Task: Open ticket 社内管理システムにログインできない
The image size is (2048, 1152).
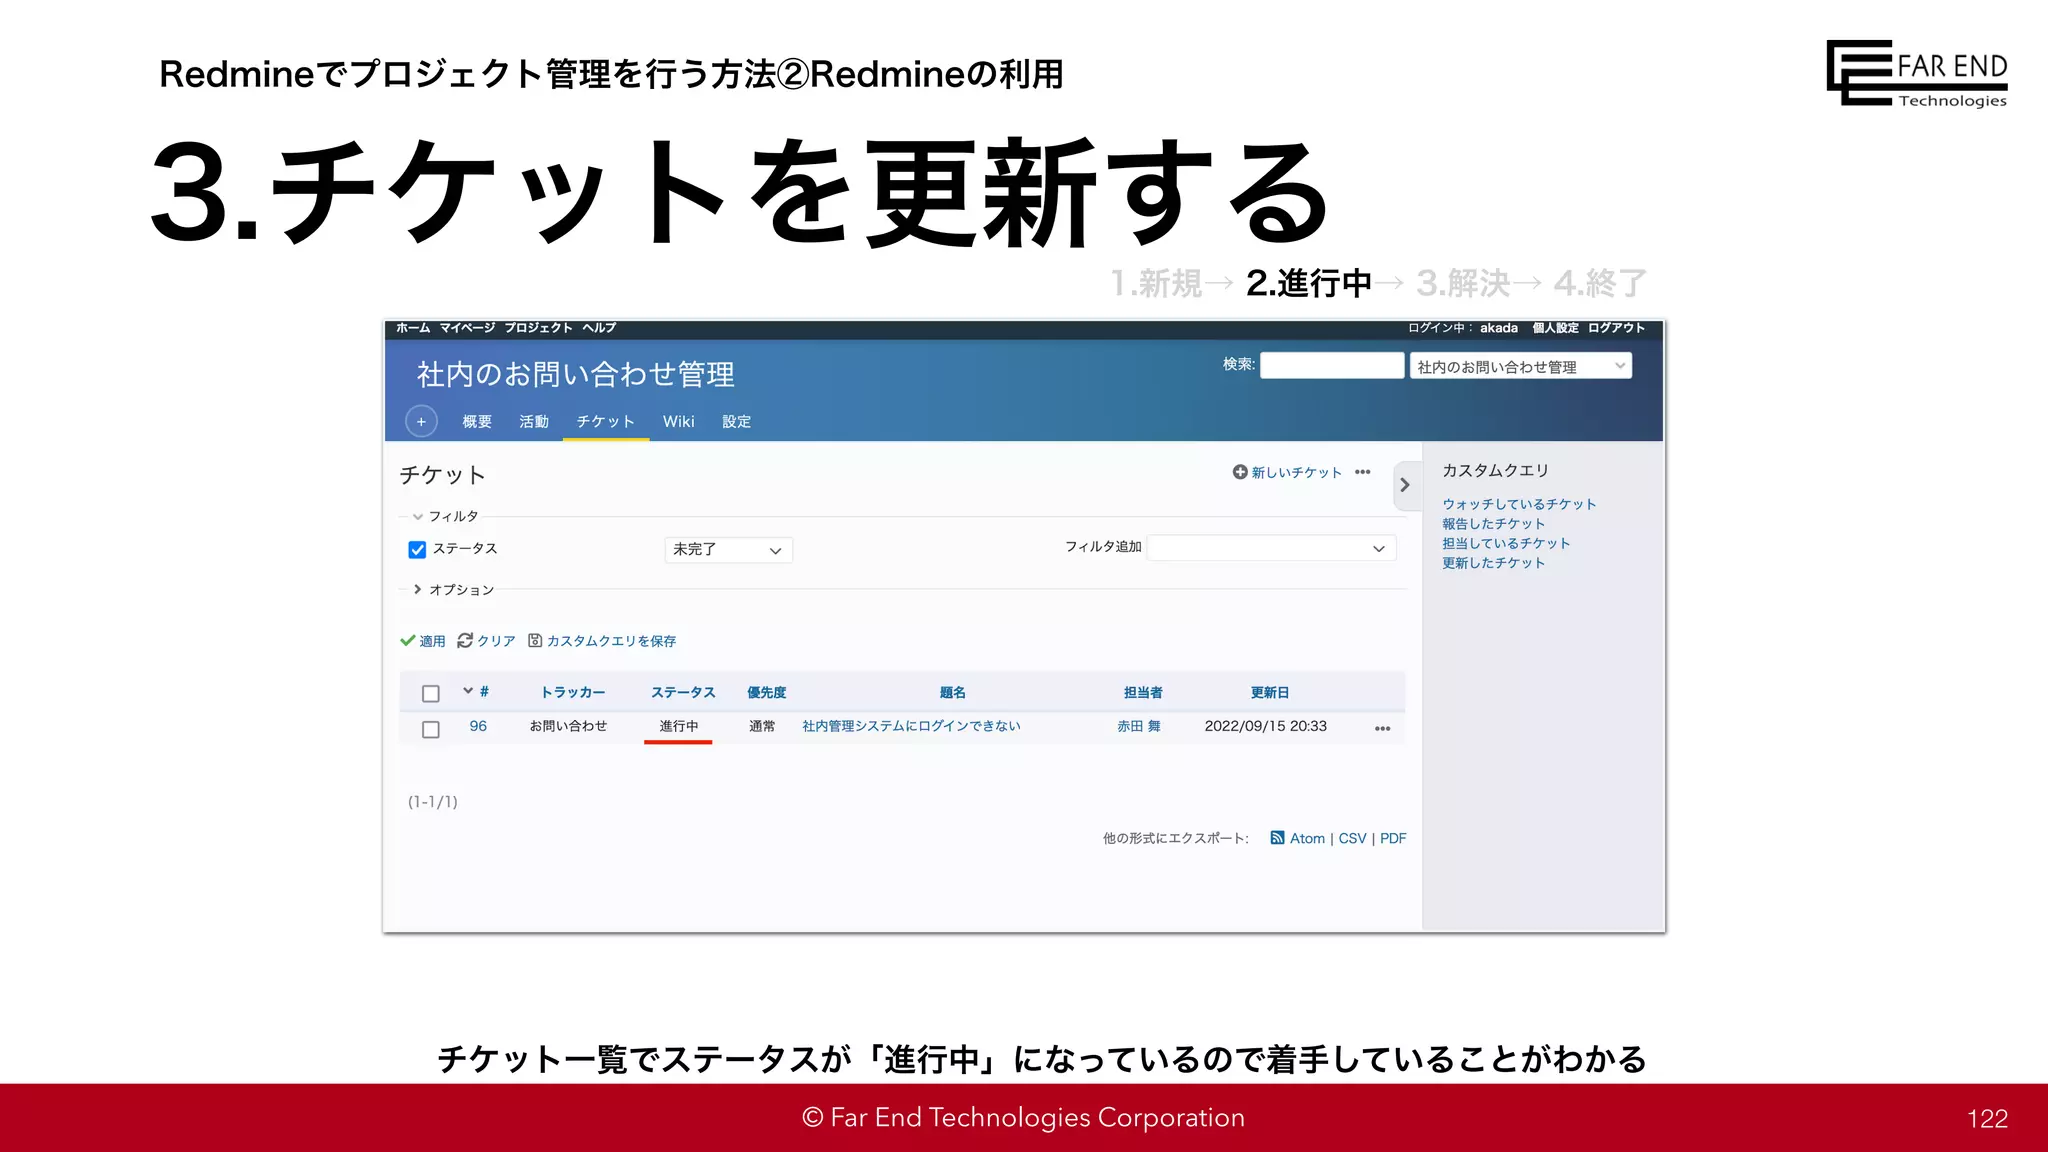Action: tap(911, 726)
